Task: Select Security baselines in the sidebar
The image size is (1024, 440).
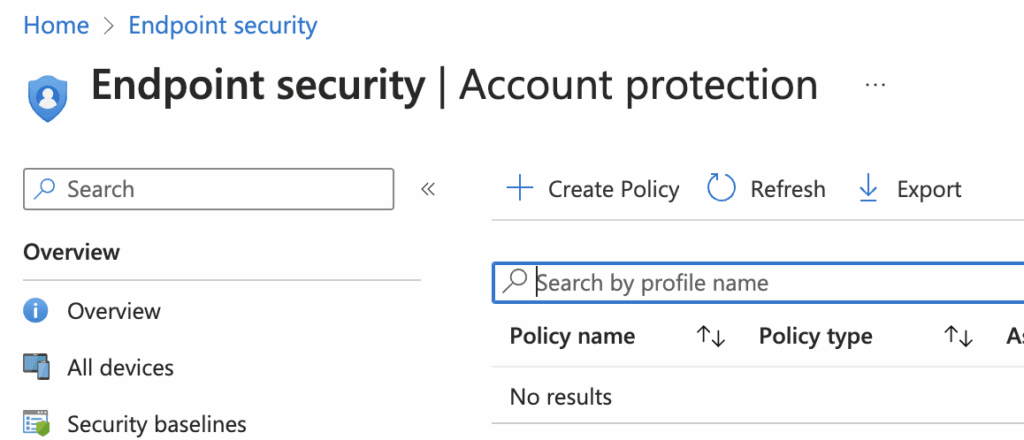Action: tap(156, 424)
